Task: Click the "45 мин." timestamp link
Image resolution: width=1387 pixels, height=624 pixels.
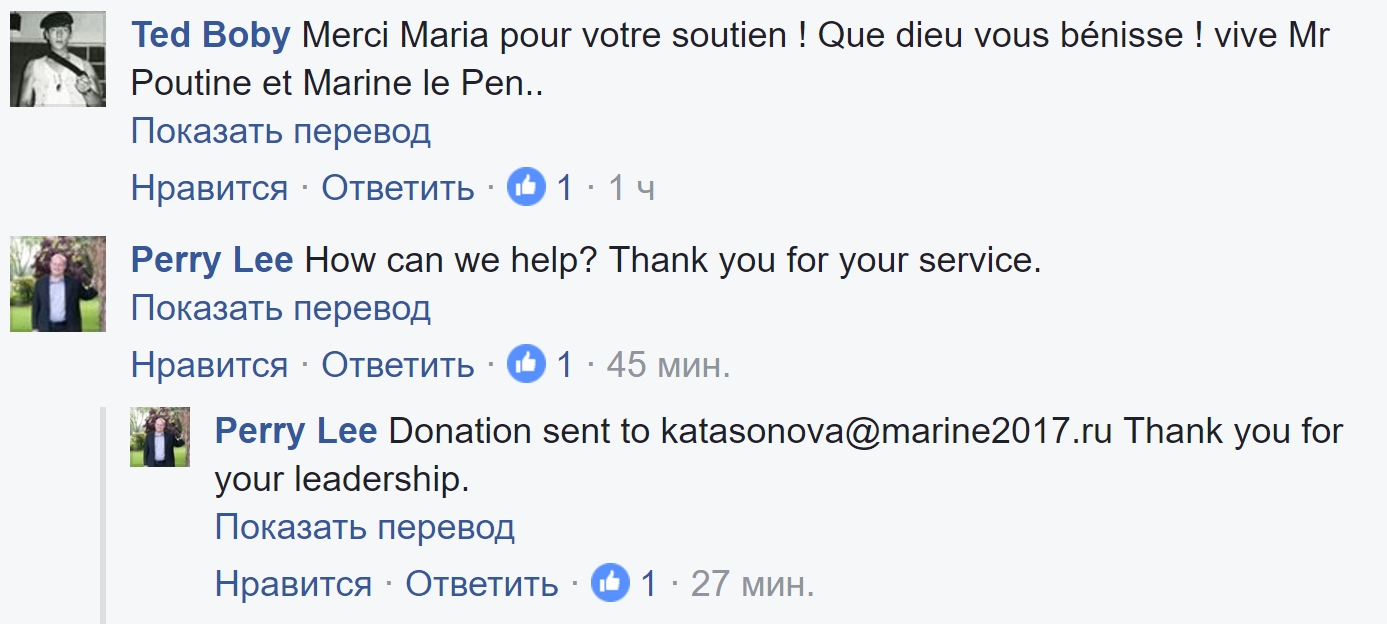Action: pos(668,365)
